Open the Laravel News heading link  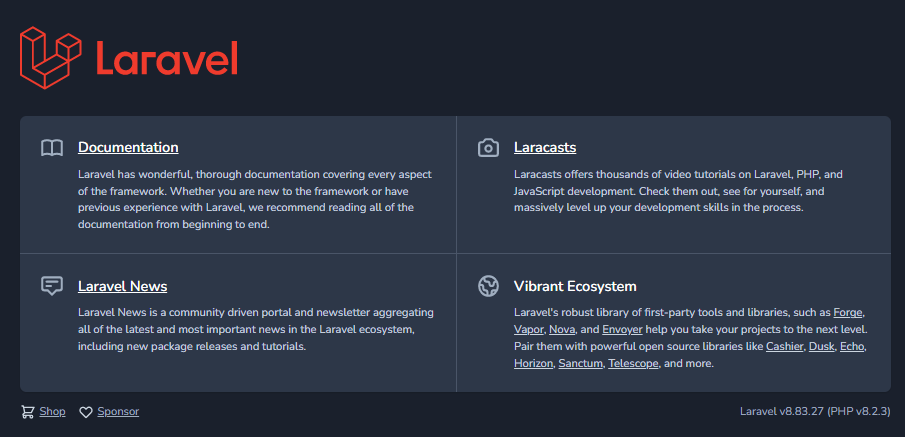tap(122, 286)
